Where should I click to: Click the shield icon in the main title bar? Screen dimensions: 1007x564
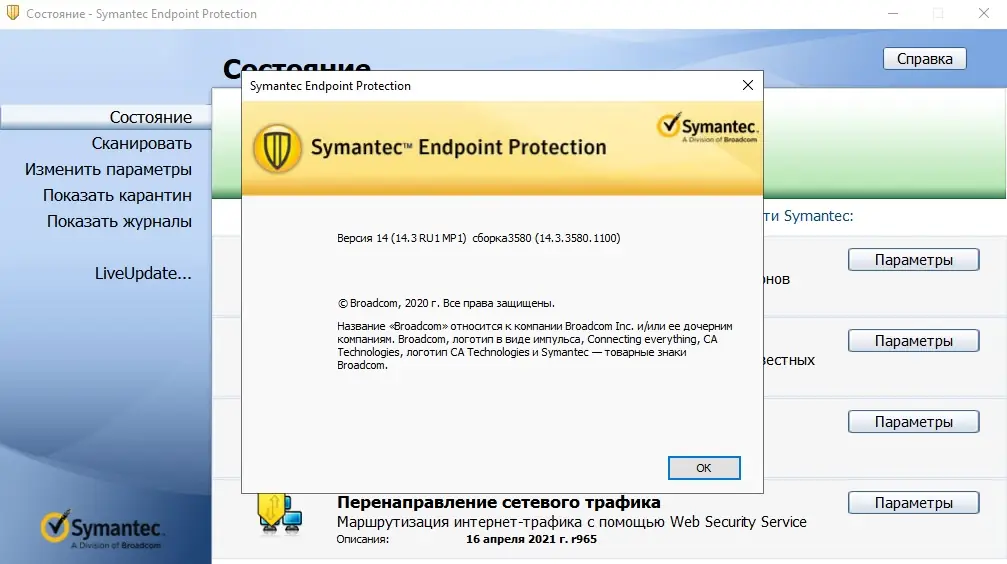(x=12, y=14)
